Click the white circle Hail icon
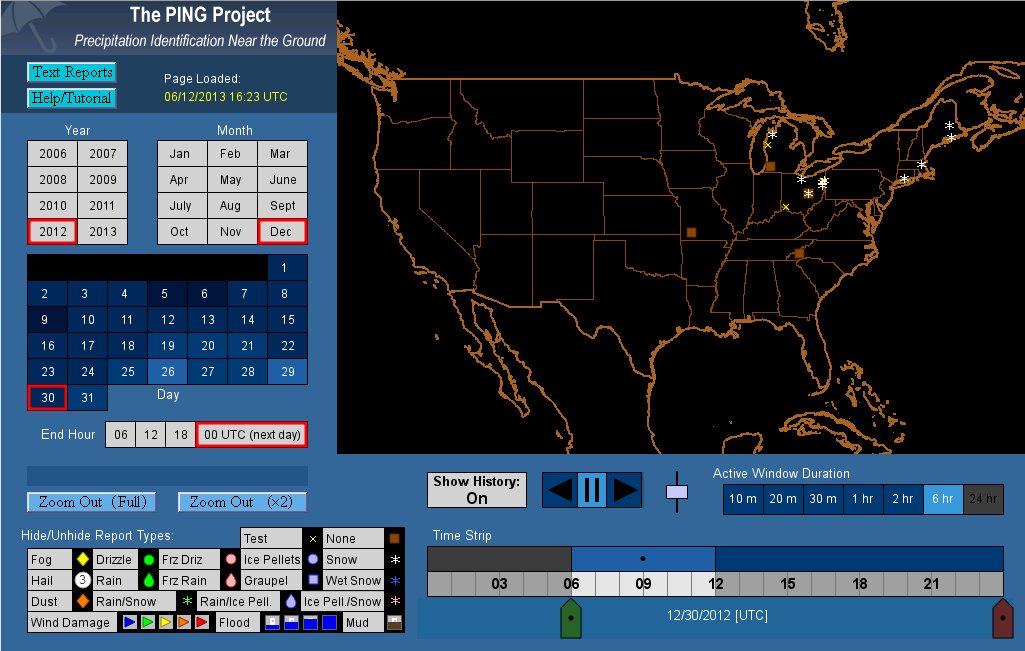This screenshot has width=1025, height=651. [83, 580]
